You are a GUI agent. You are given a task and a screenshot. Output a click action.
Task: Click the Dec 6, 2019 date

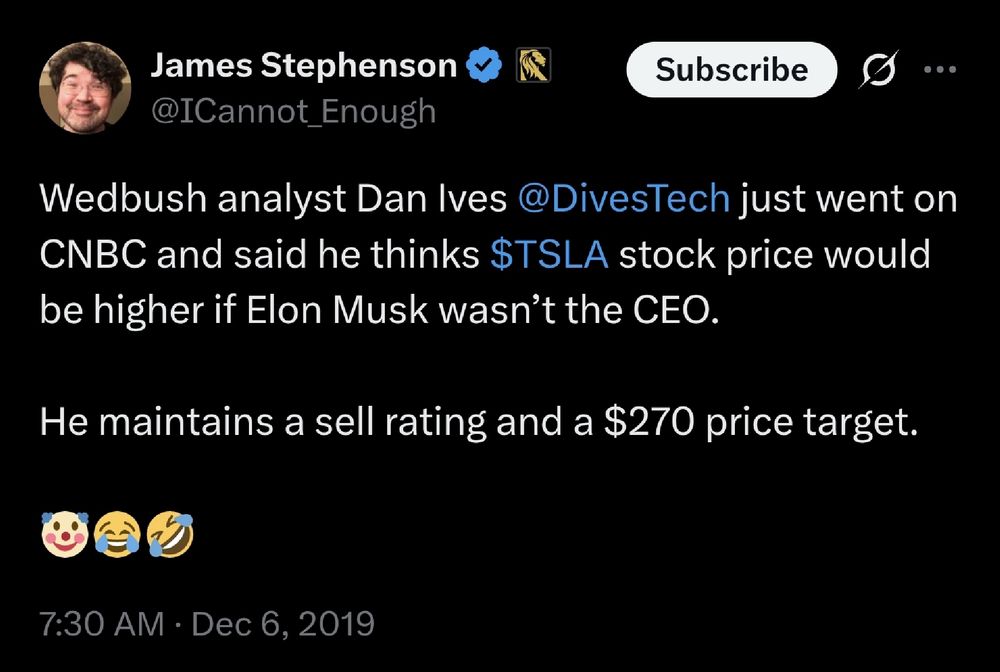[282, 624]
